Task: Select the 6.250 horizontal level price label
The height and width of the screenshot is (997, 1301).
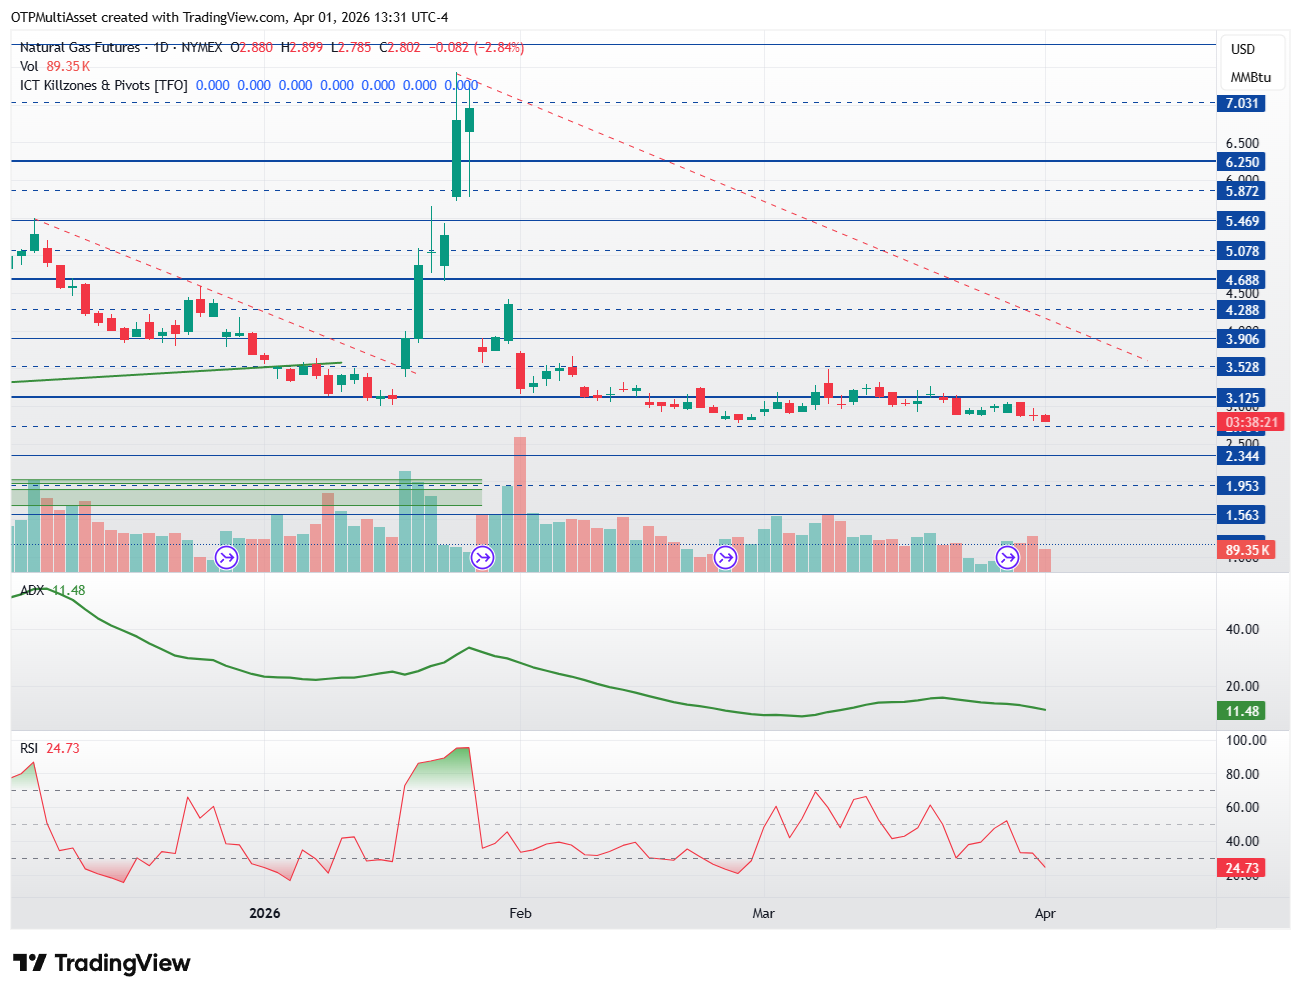Action: click(1242, 162)
